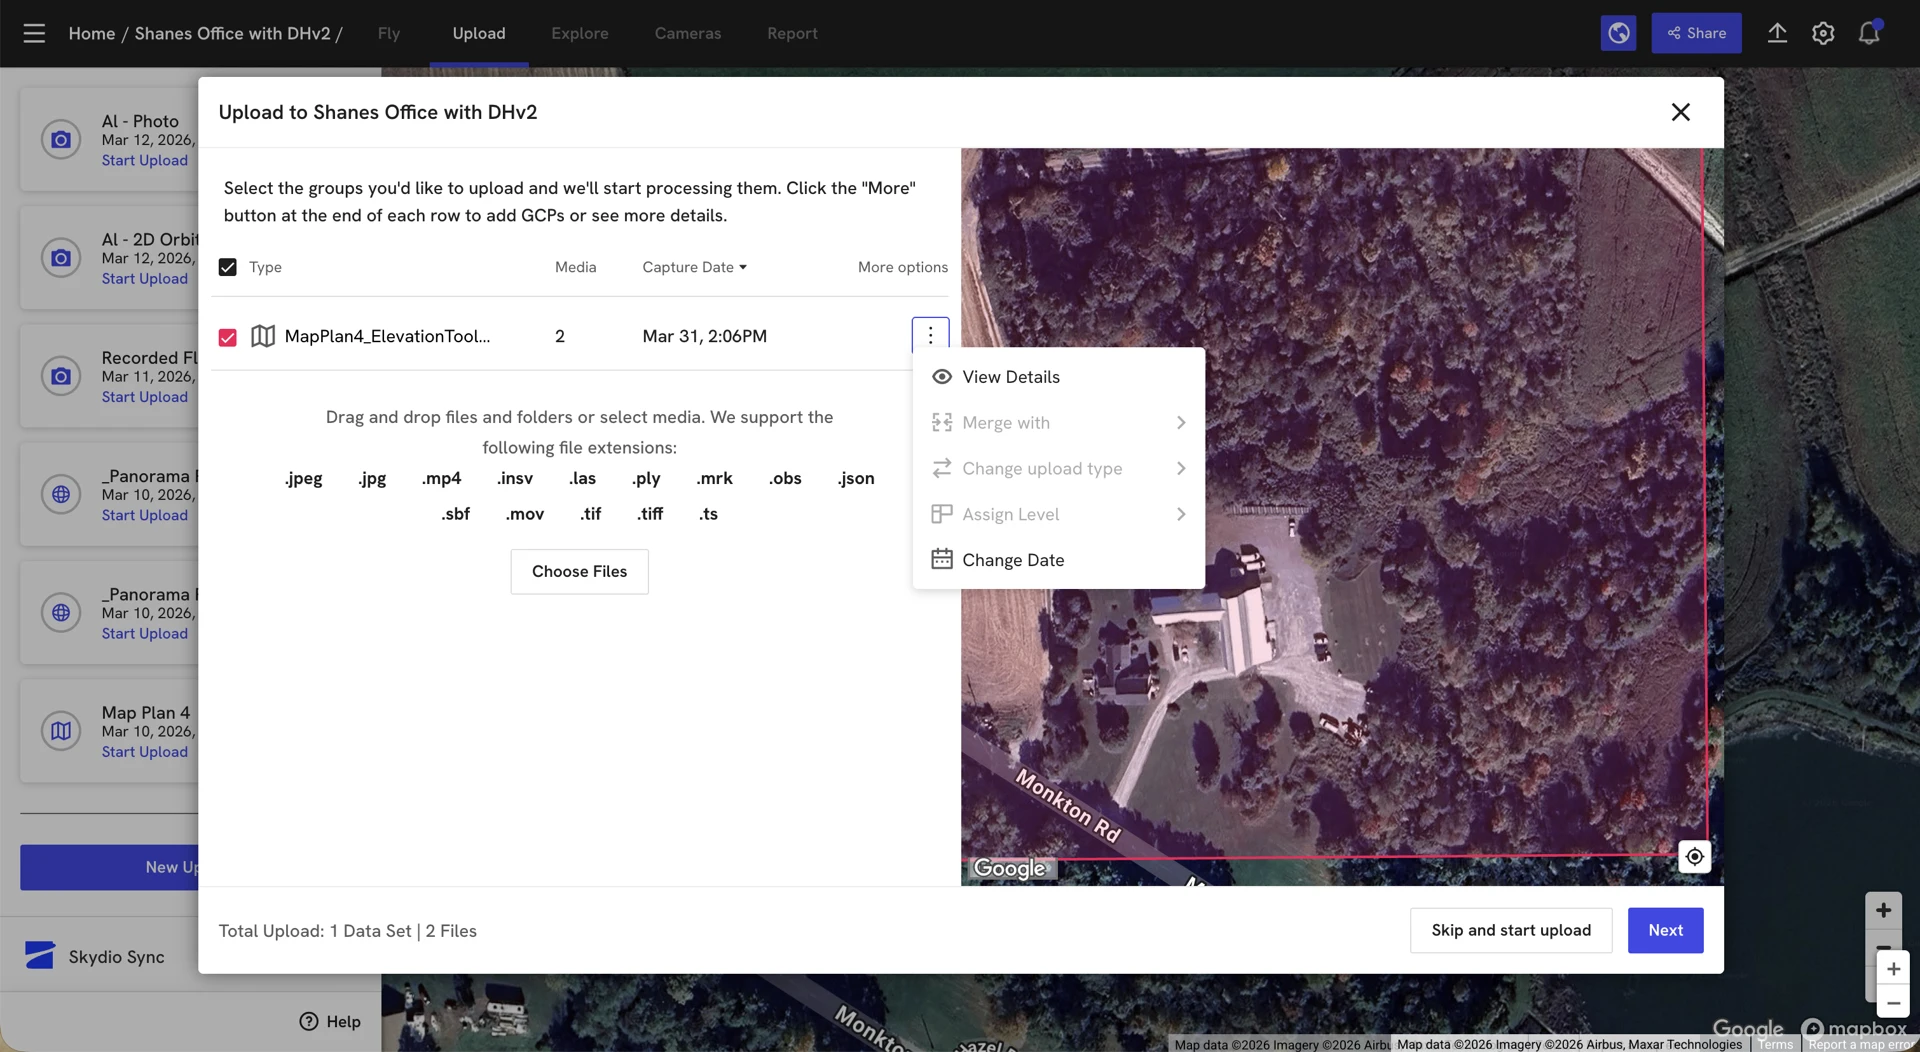Open settings gear in top bar
Viewport: 1920px width, 1052px height.
point(1822,33)
